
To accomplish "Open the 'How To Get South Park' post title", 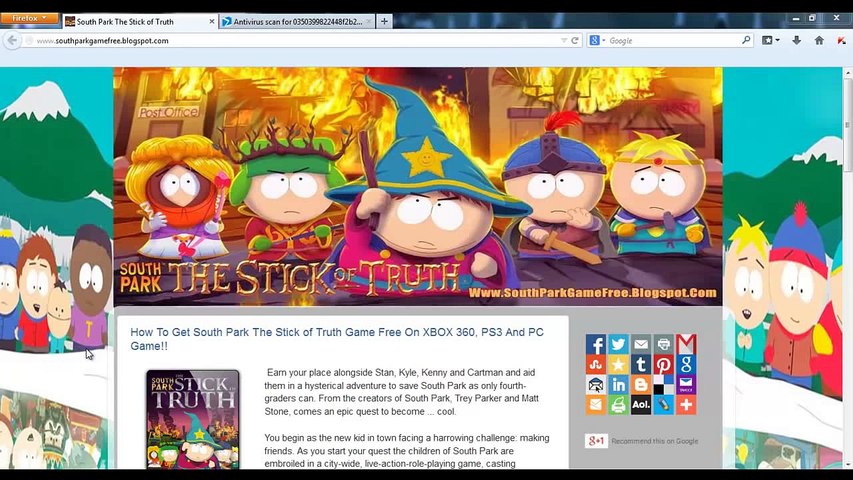I will point(337,339).
